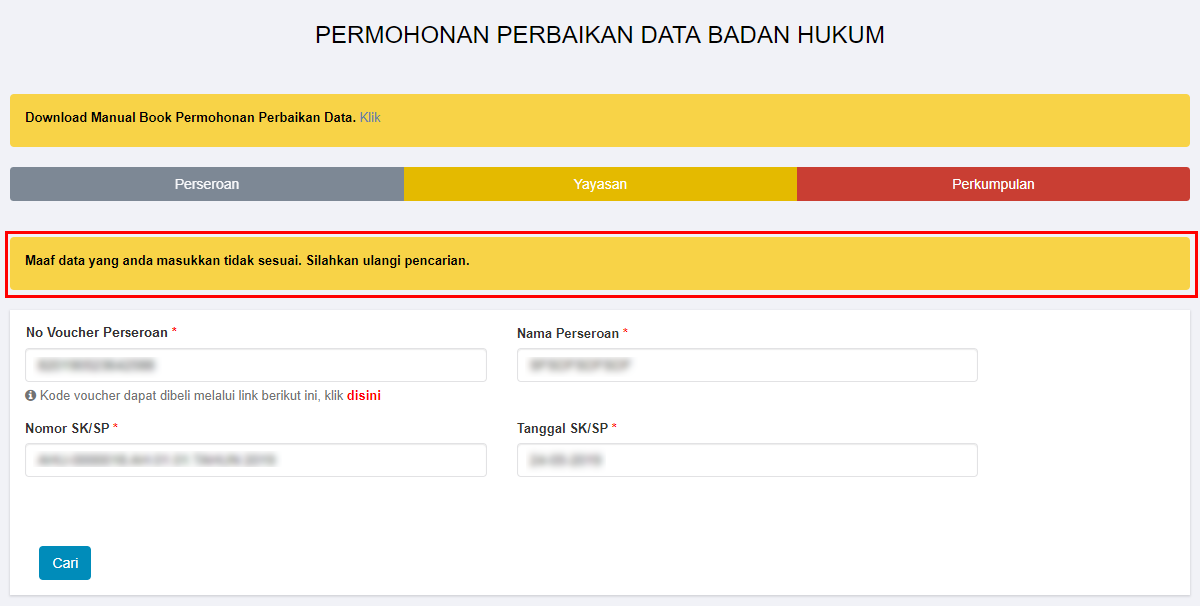Click the Nomor SK/SP label
The height and width of the screenshot is (606, 1200).
pos(67,428)
